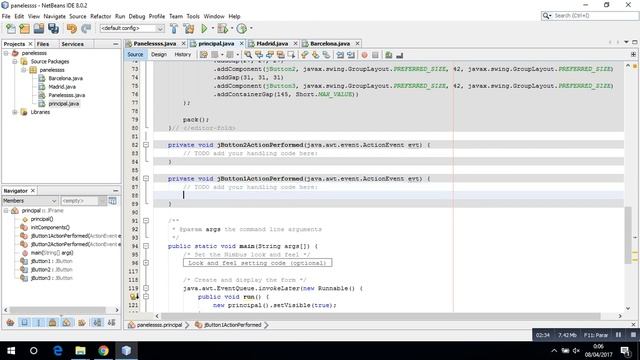The image size is (640, 360).
Task: Select initComponents() in the Navigator
Action: point(50,227)
